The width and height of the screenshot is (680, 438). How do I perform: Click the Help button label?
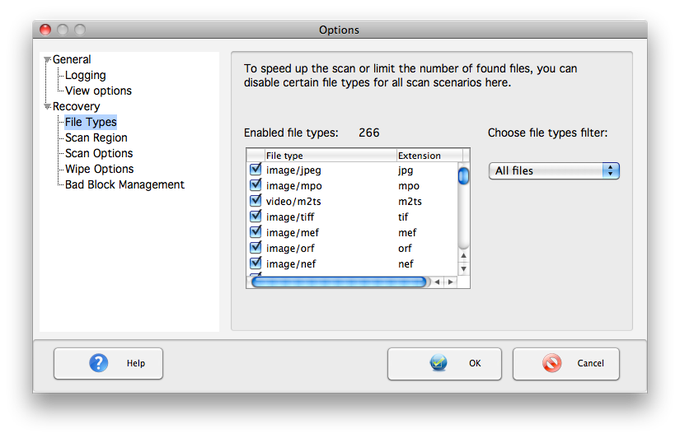coord(136,363)
